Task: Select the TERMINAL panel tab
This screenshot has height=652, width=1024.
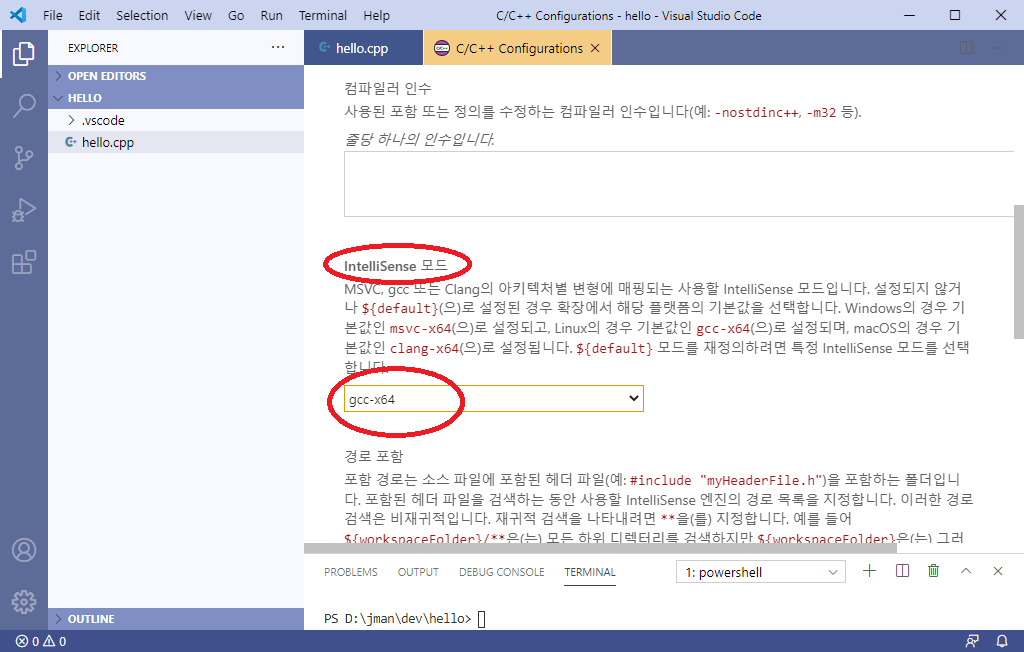Action: (x=590, y=572)
